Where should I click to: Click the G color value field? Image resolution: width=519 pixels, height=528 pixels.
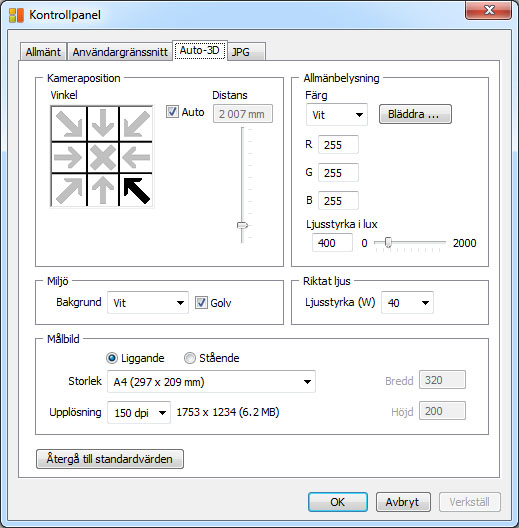pos(338,173)
